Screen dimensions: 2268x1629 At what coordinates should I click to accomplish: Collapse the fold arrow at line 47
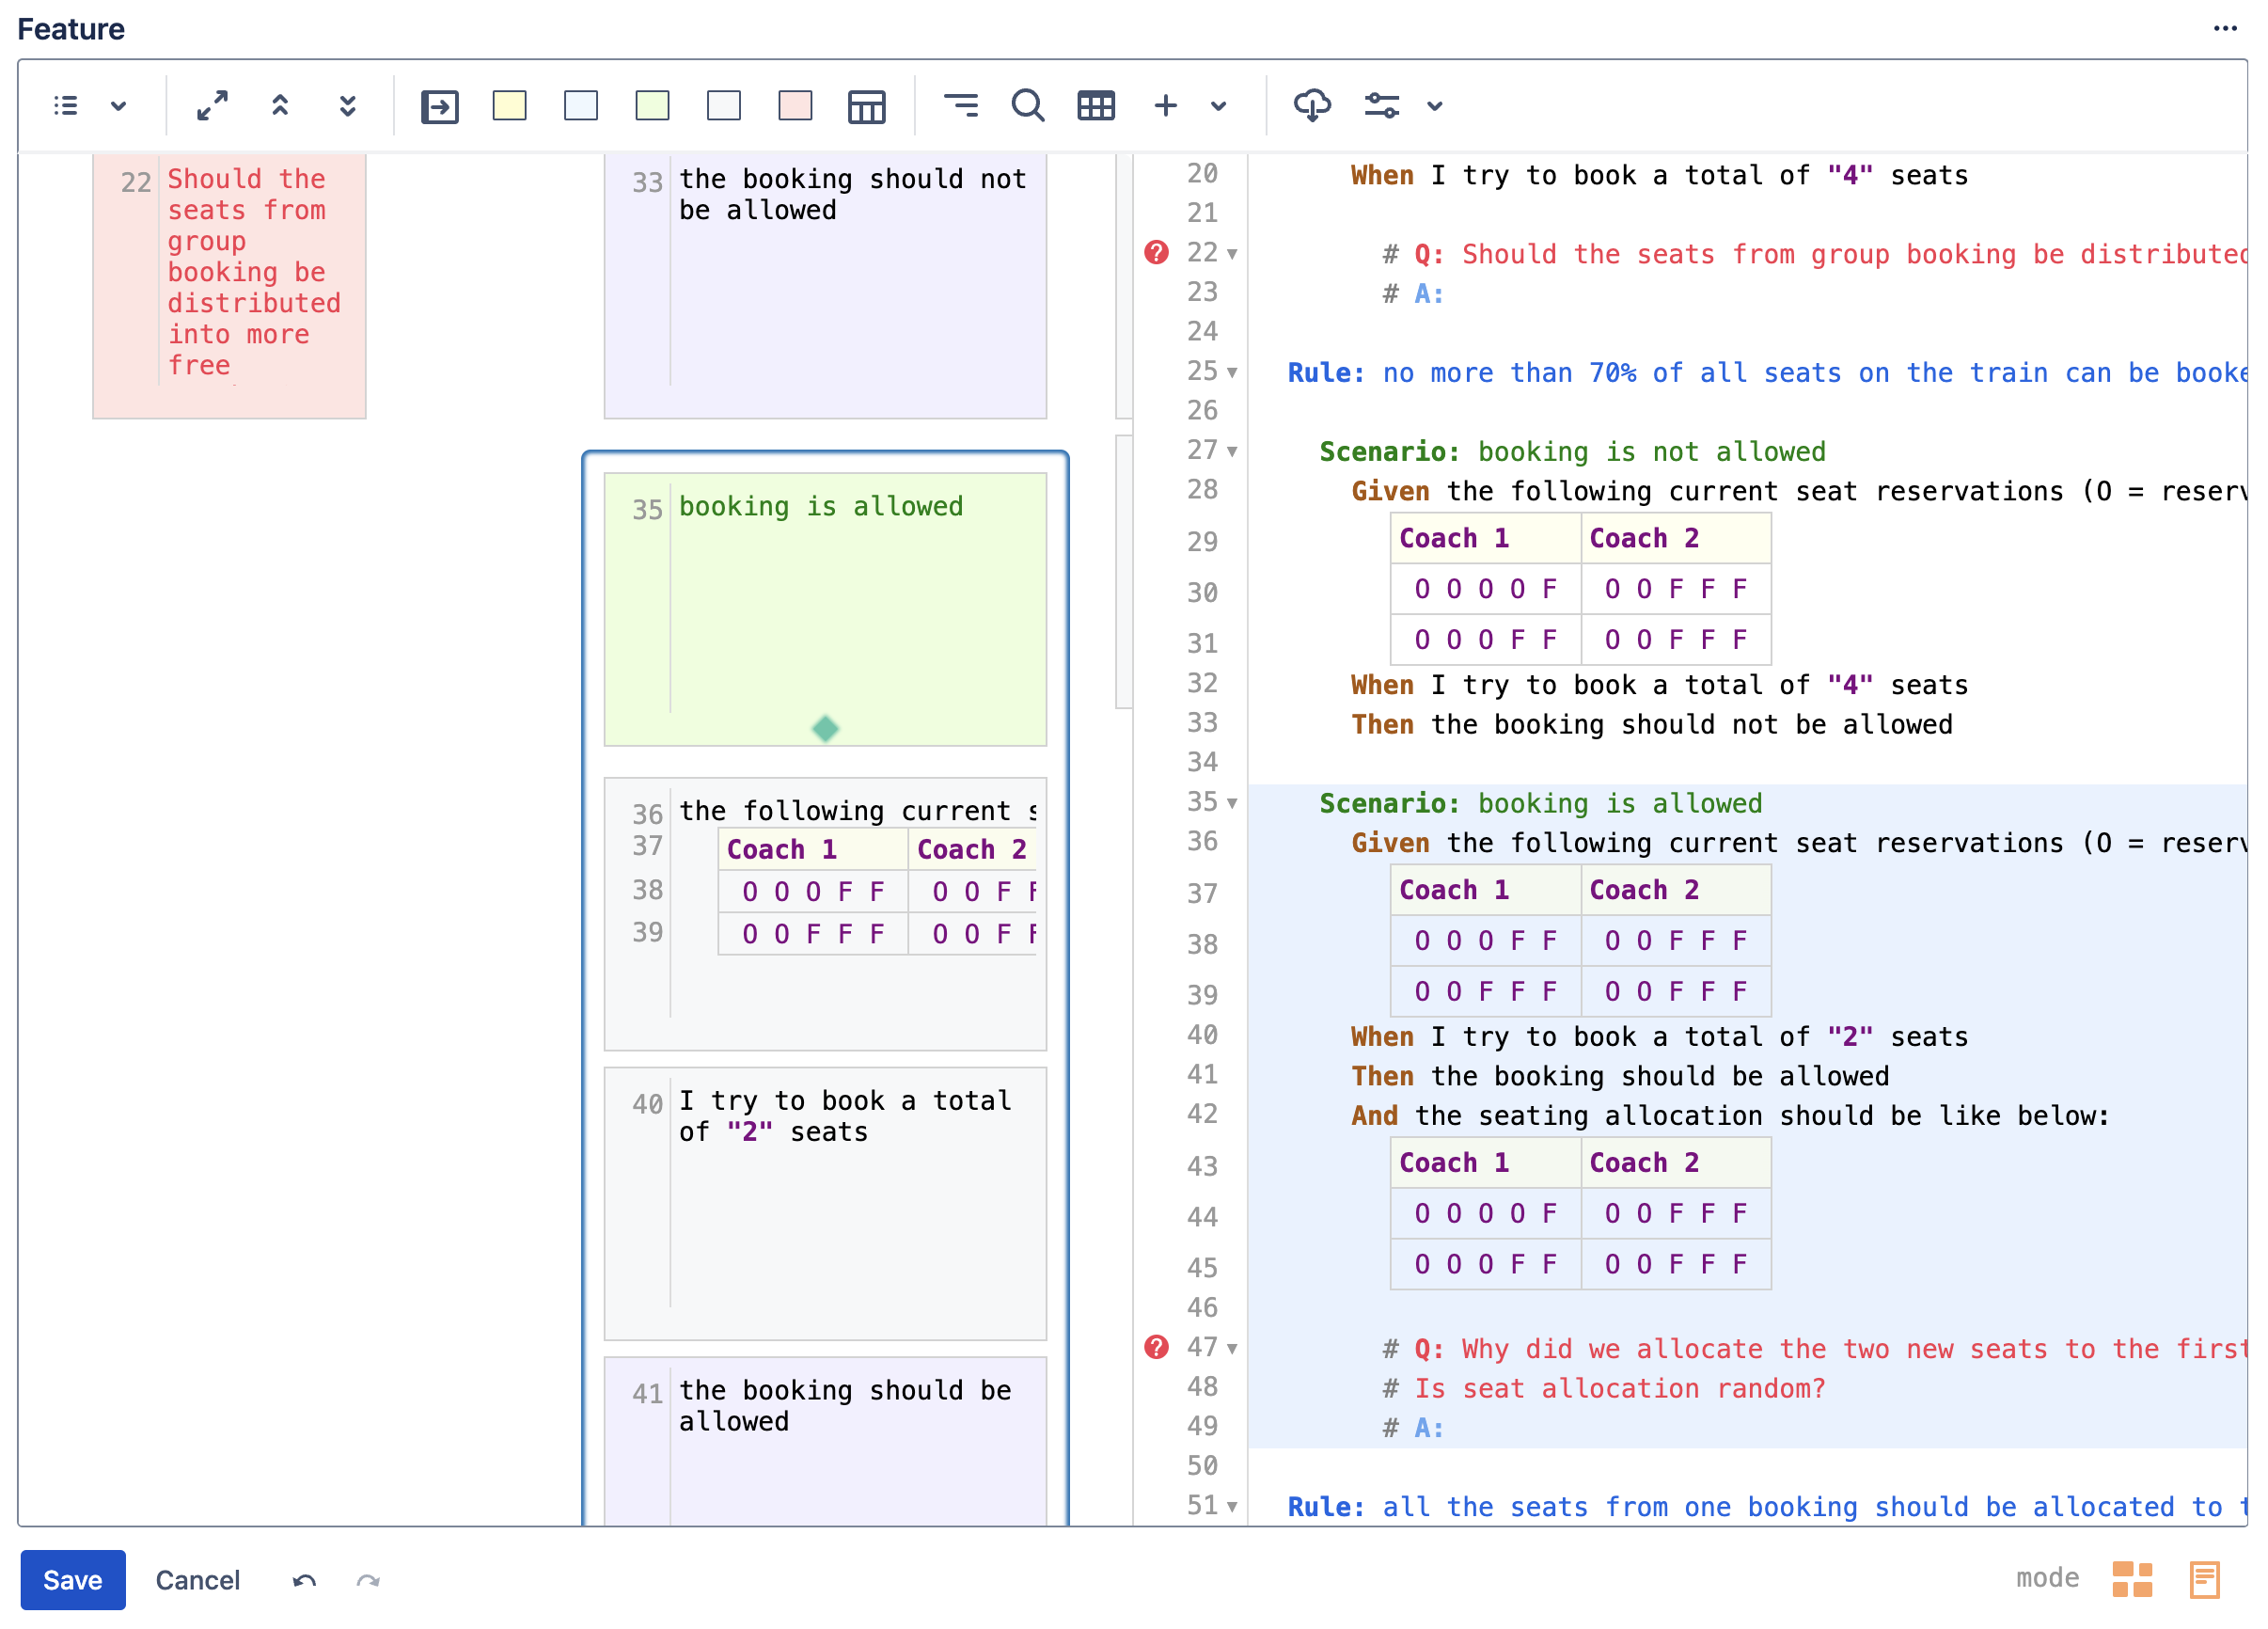tap(1232, 1350)
